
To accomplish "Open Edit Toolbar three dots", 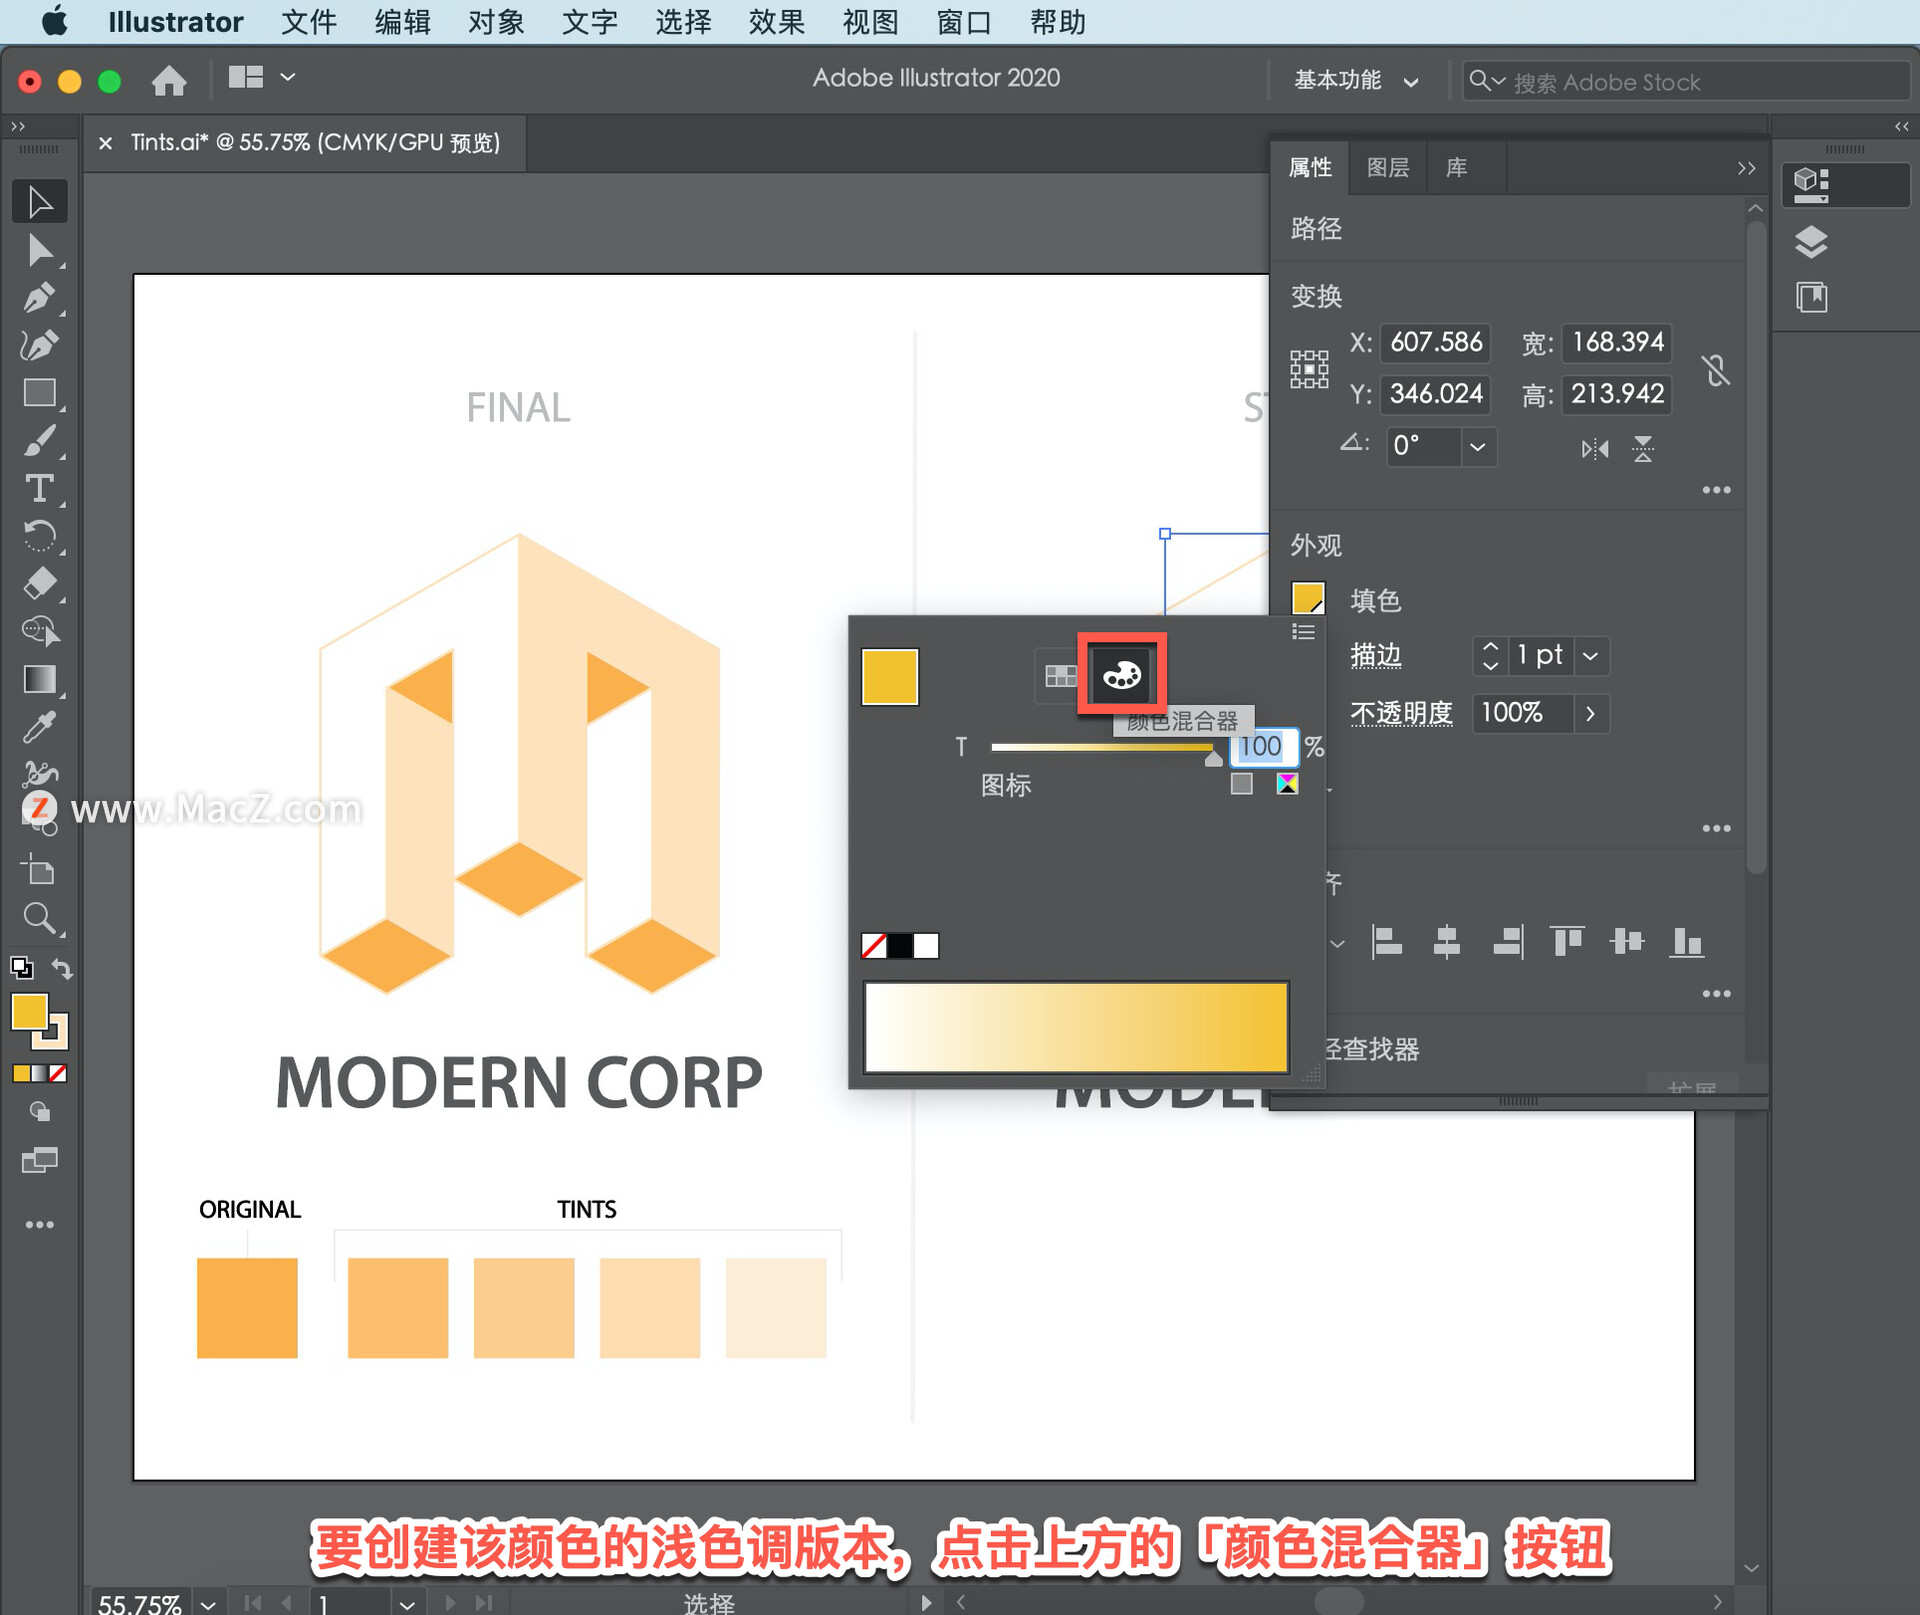I will 39,1225.
